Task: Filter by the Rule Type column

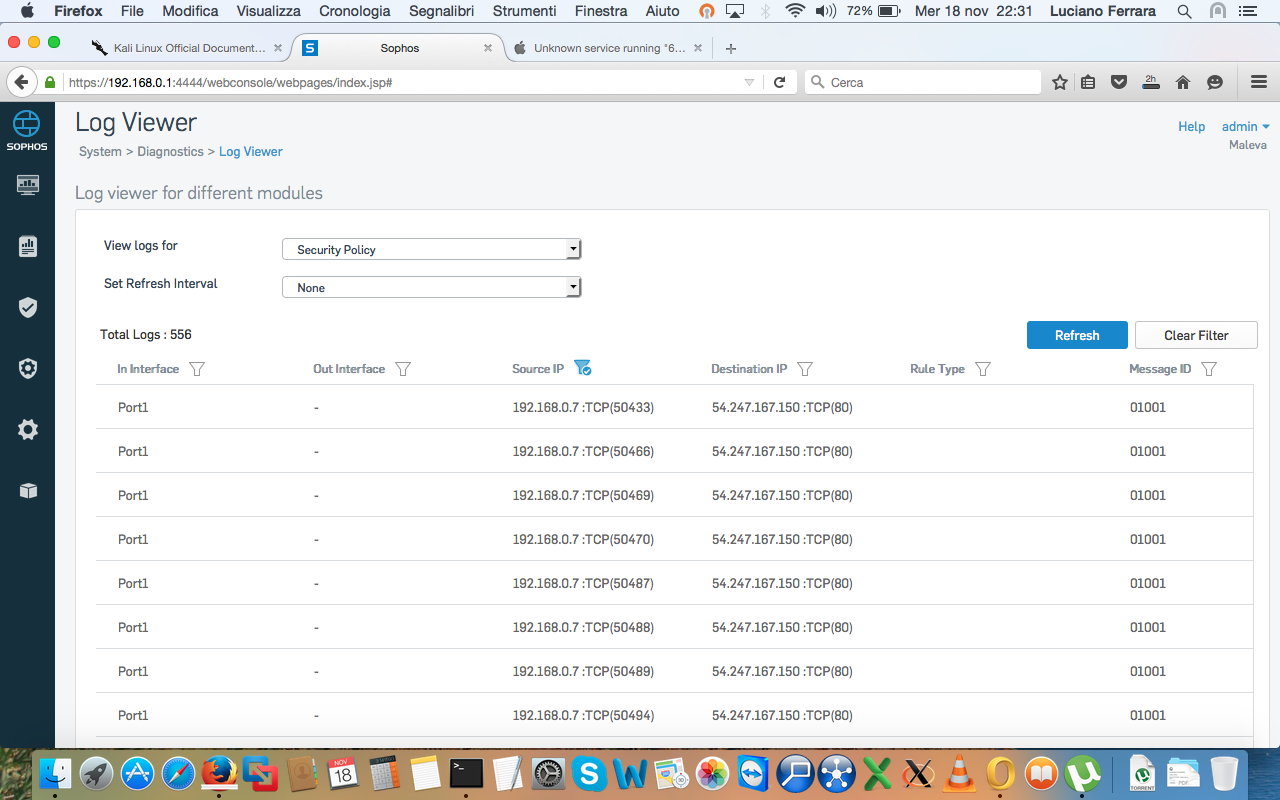Action: 983,369
